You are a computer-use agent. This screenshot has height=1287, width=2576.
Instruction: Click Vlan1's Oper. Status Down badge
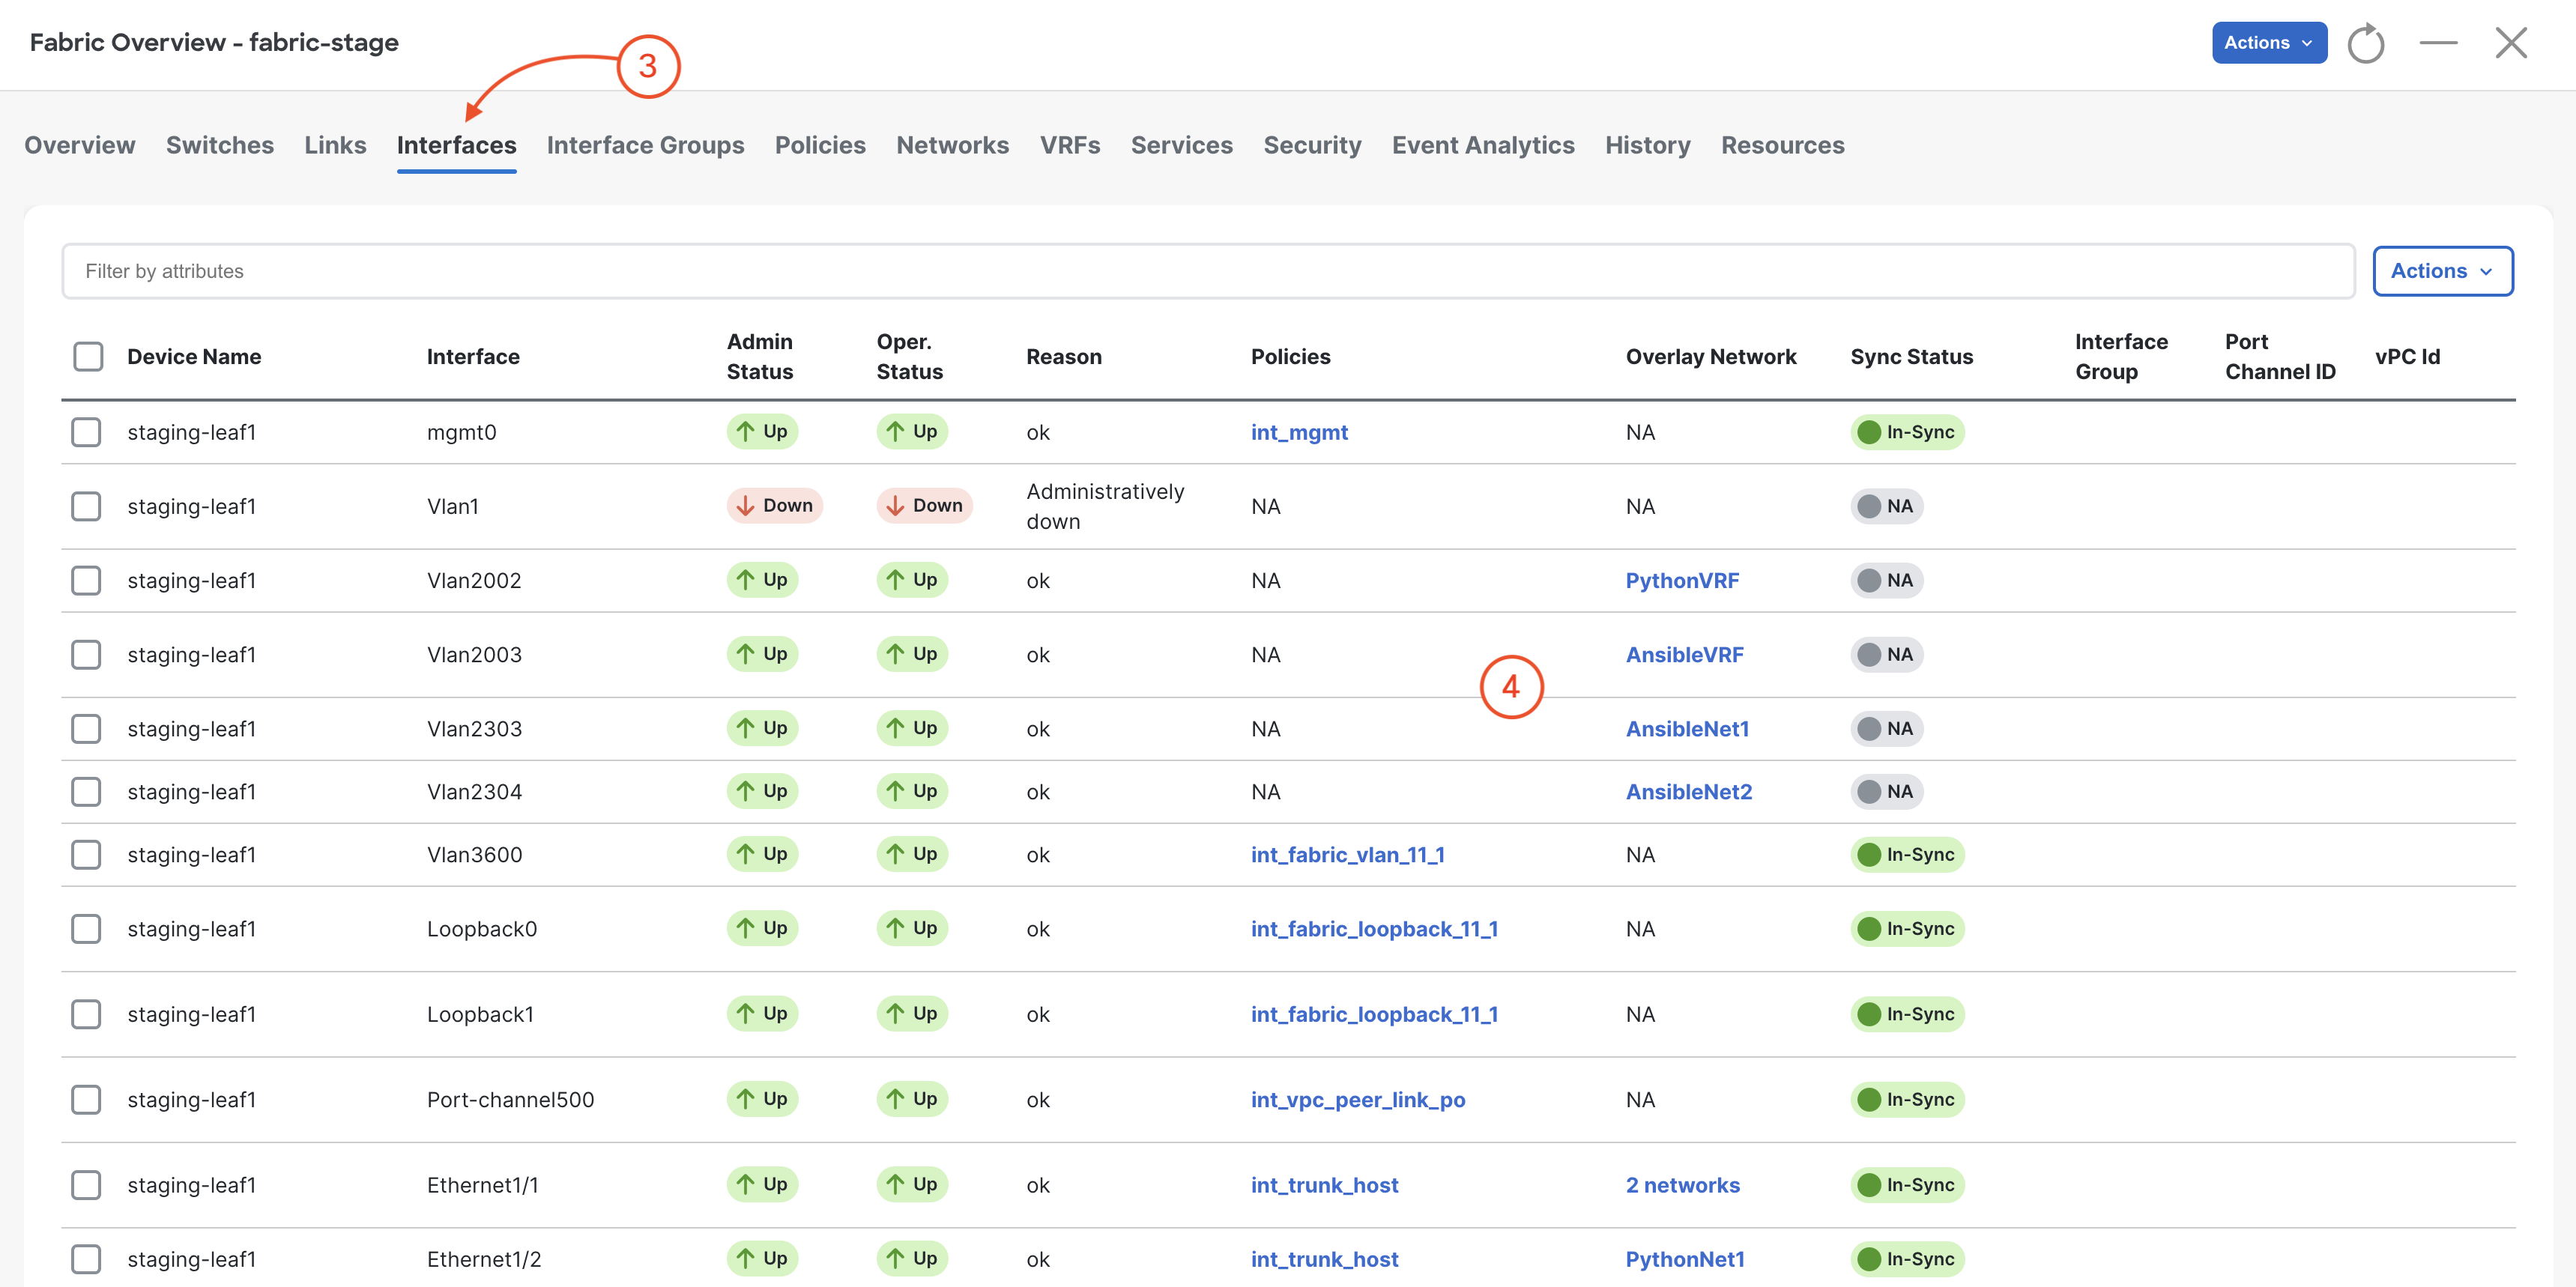click(924, 506)
